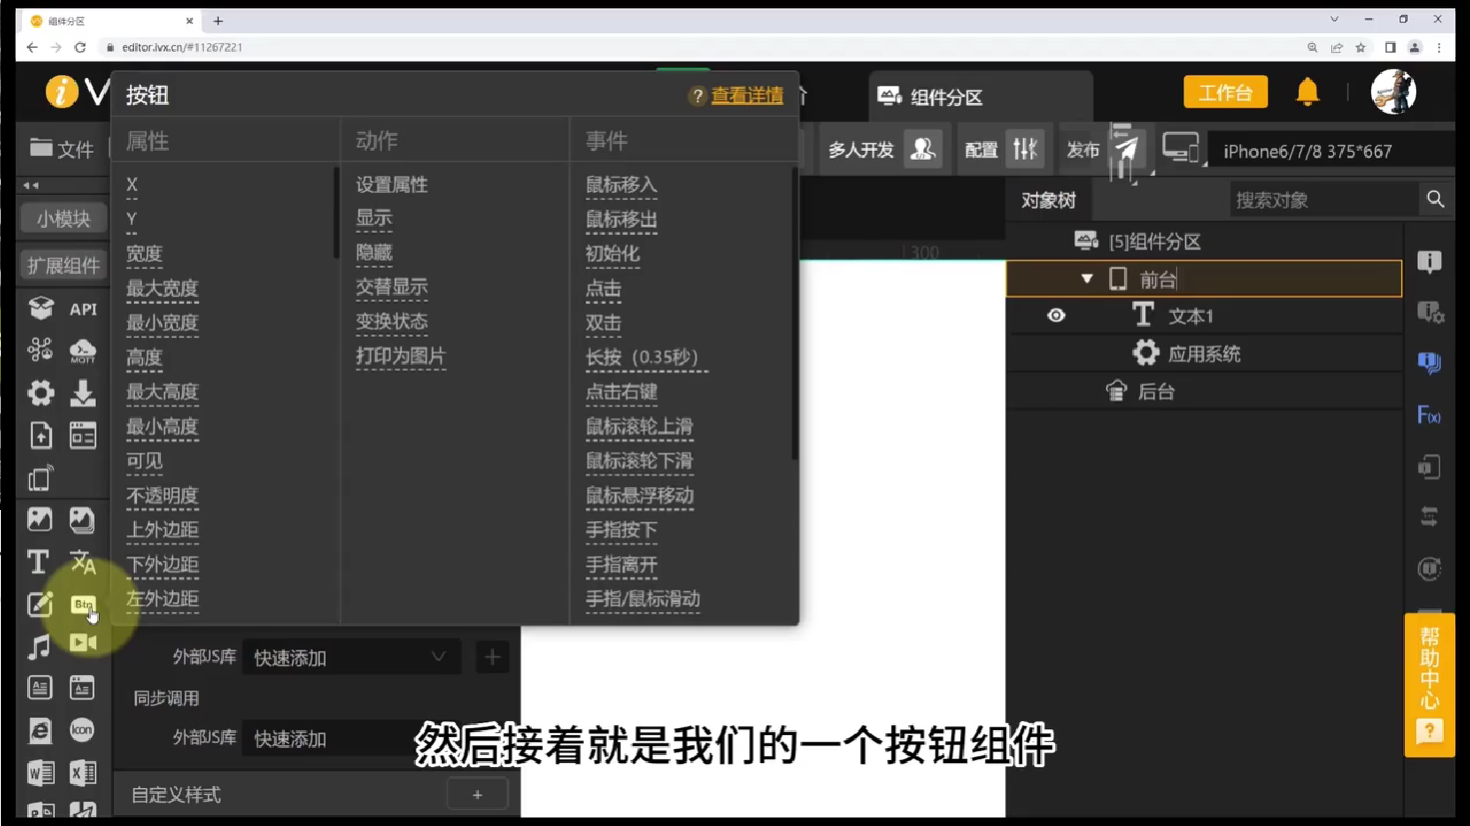Screen dimensions: 1470x826
Task: Click the 最大宽度 attribute entry
Action: [x=162, y=288]
